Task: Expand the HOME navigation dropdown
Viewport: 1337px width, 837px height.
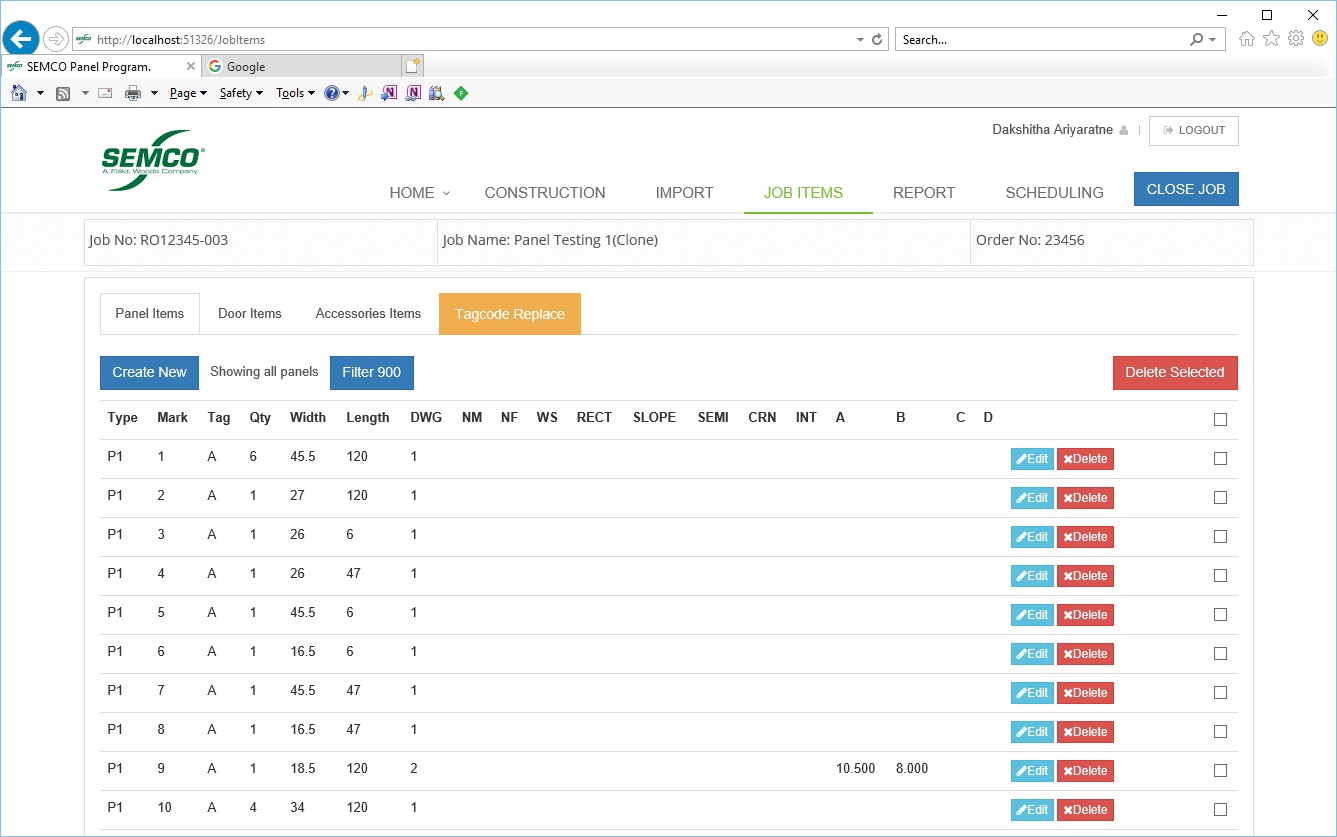Action: (x=419, y=193)
